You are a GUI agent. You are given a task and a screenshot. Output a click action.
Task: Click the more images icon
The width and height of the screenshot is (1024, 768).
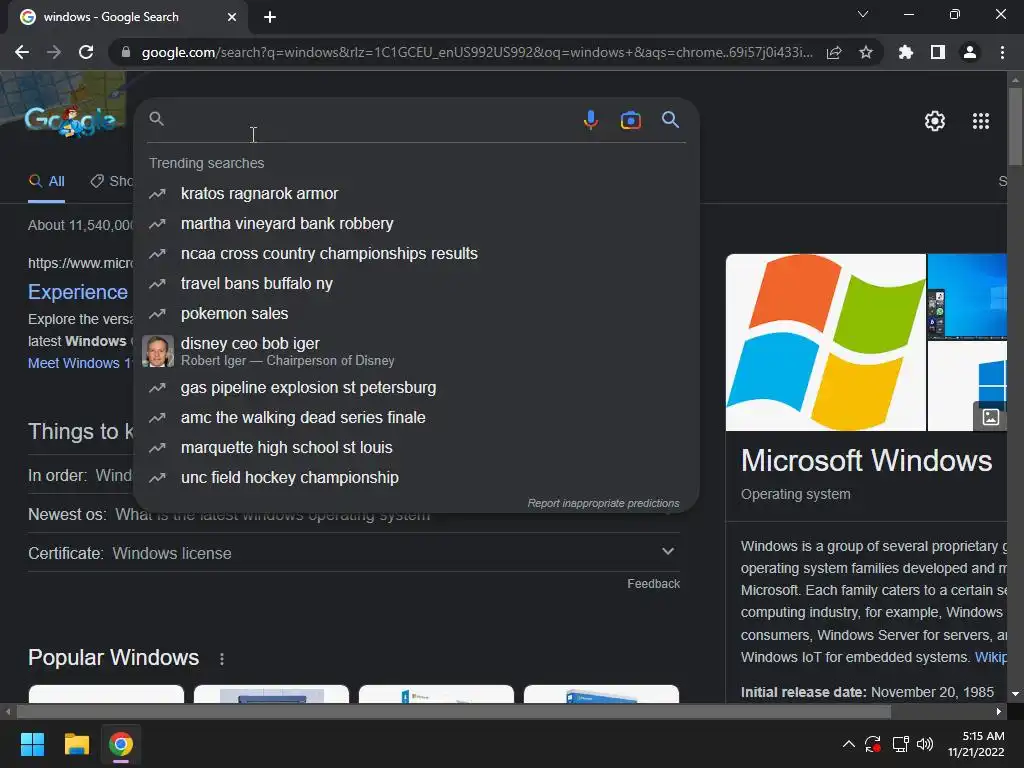pyautogui.click(x=990, y=417)
